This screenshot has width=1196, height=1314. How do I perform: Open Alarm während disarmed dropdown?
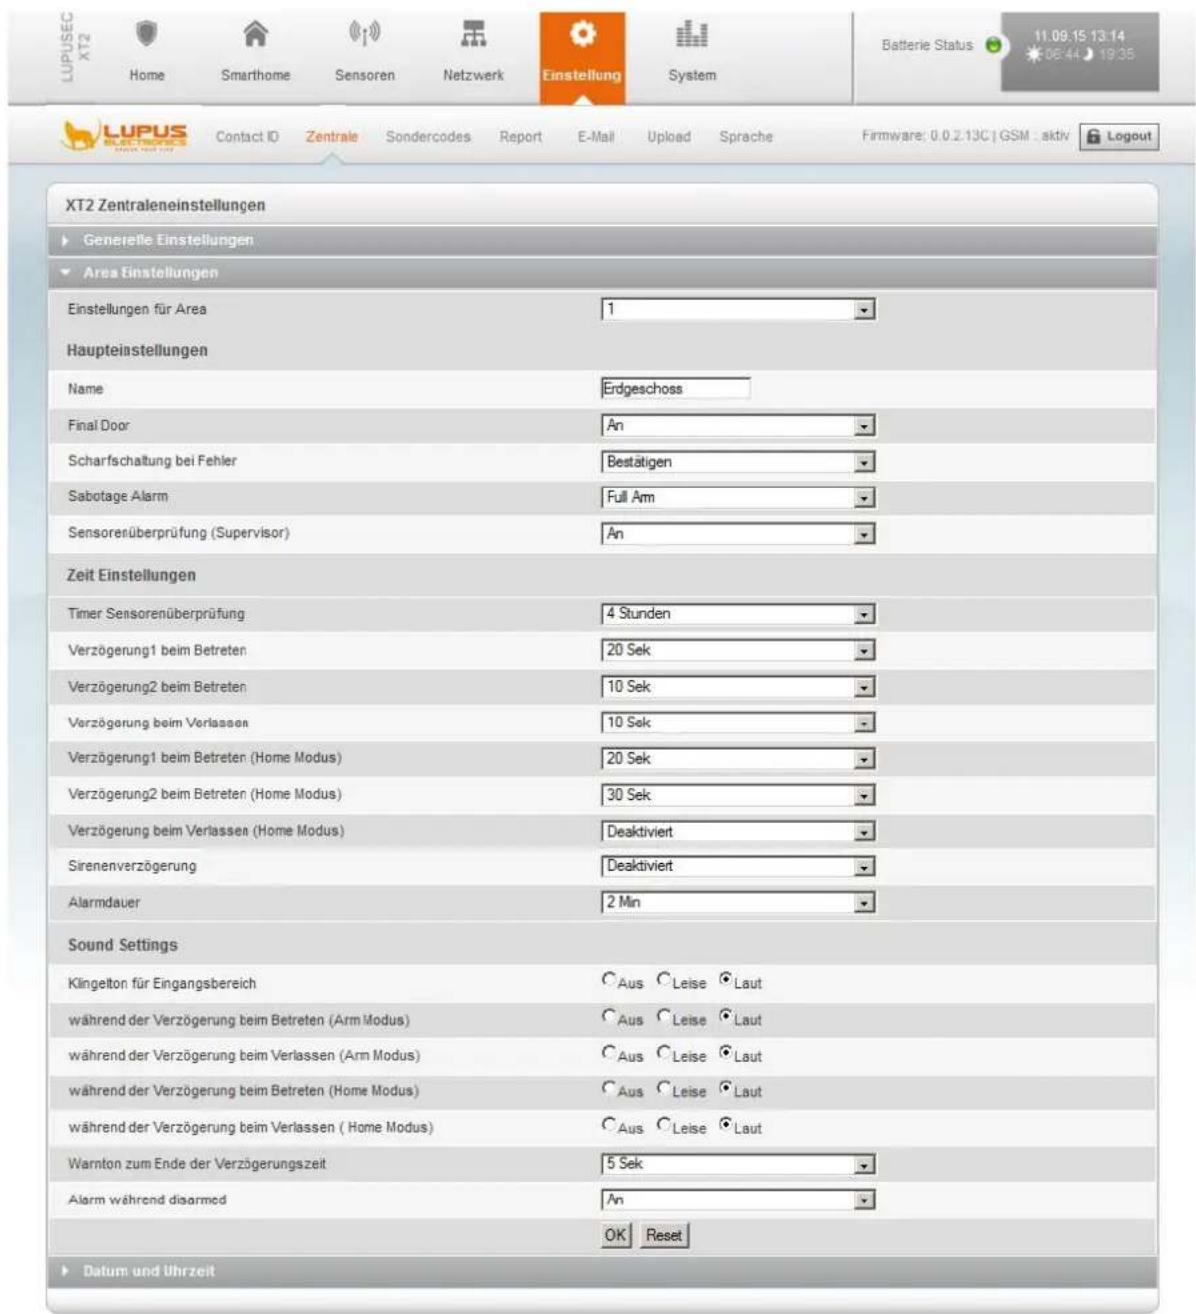738,1200
